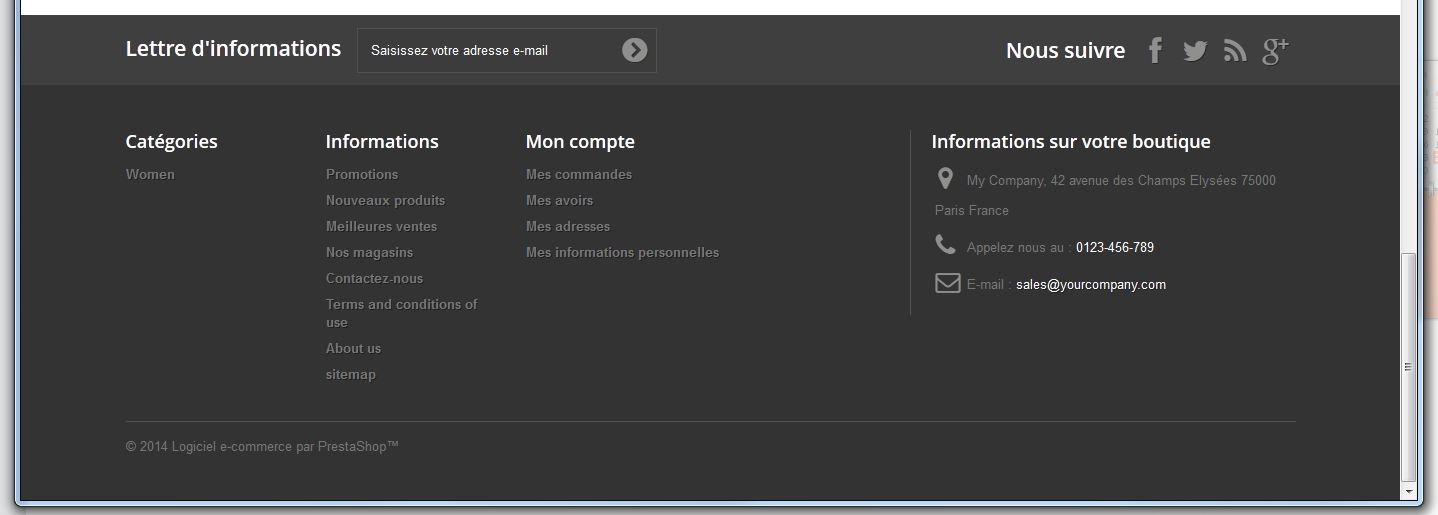
Task: Open the Google Plus social icon
Action: [x=1275, y=50]
